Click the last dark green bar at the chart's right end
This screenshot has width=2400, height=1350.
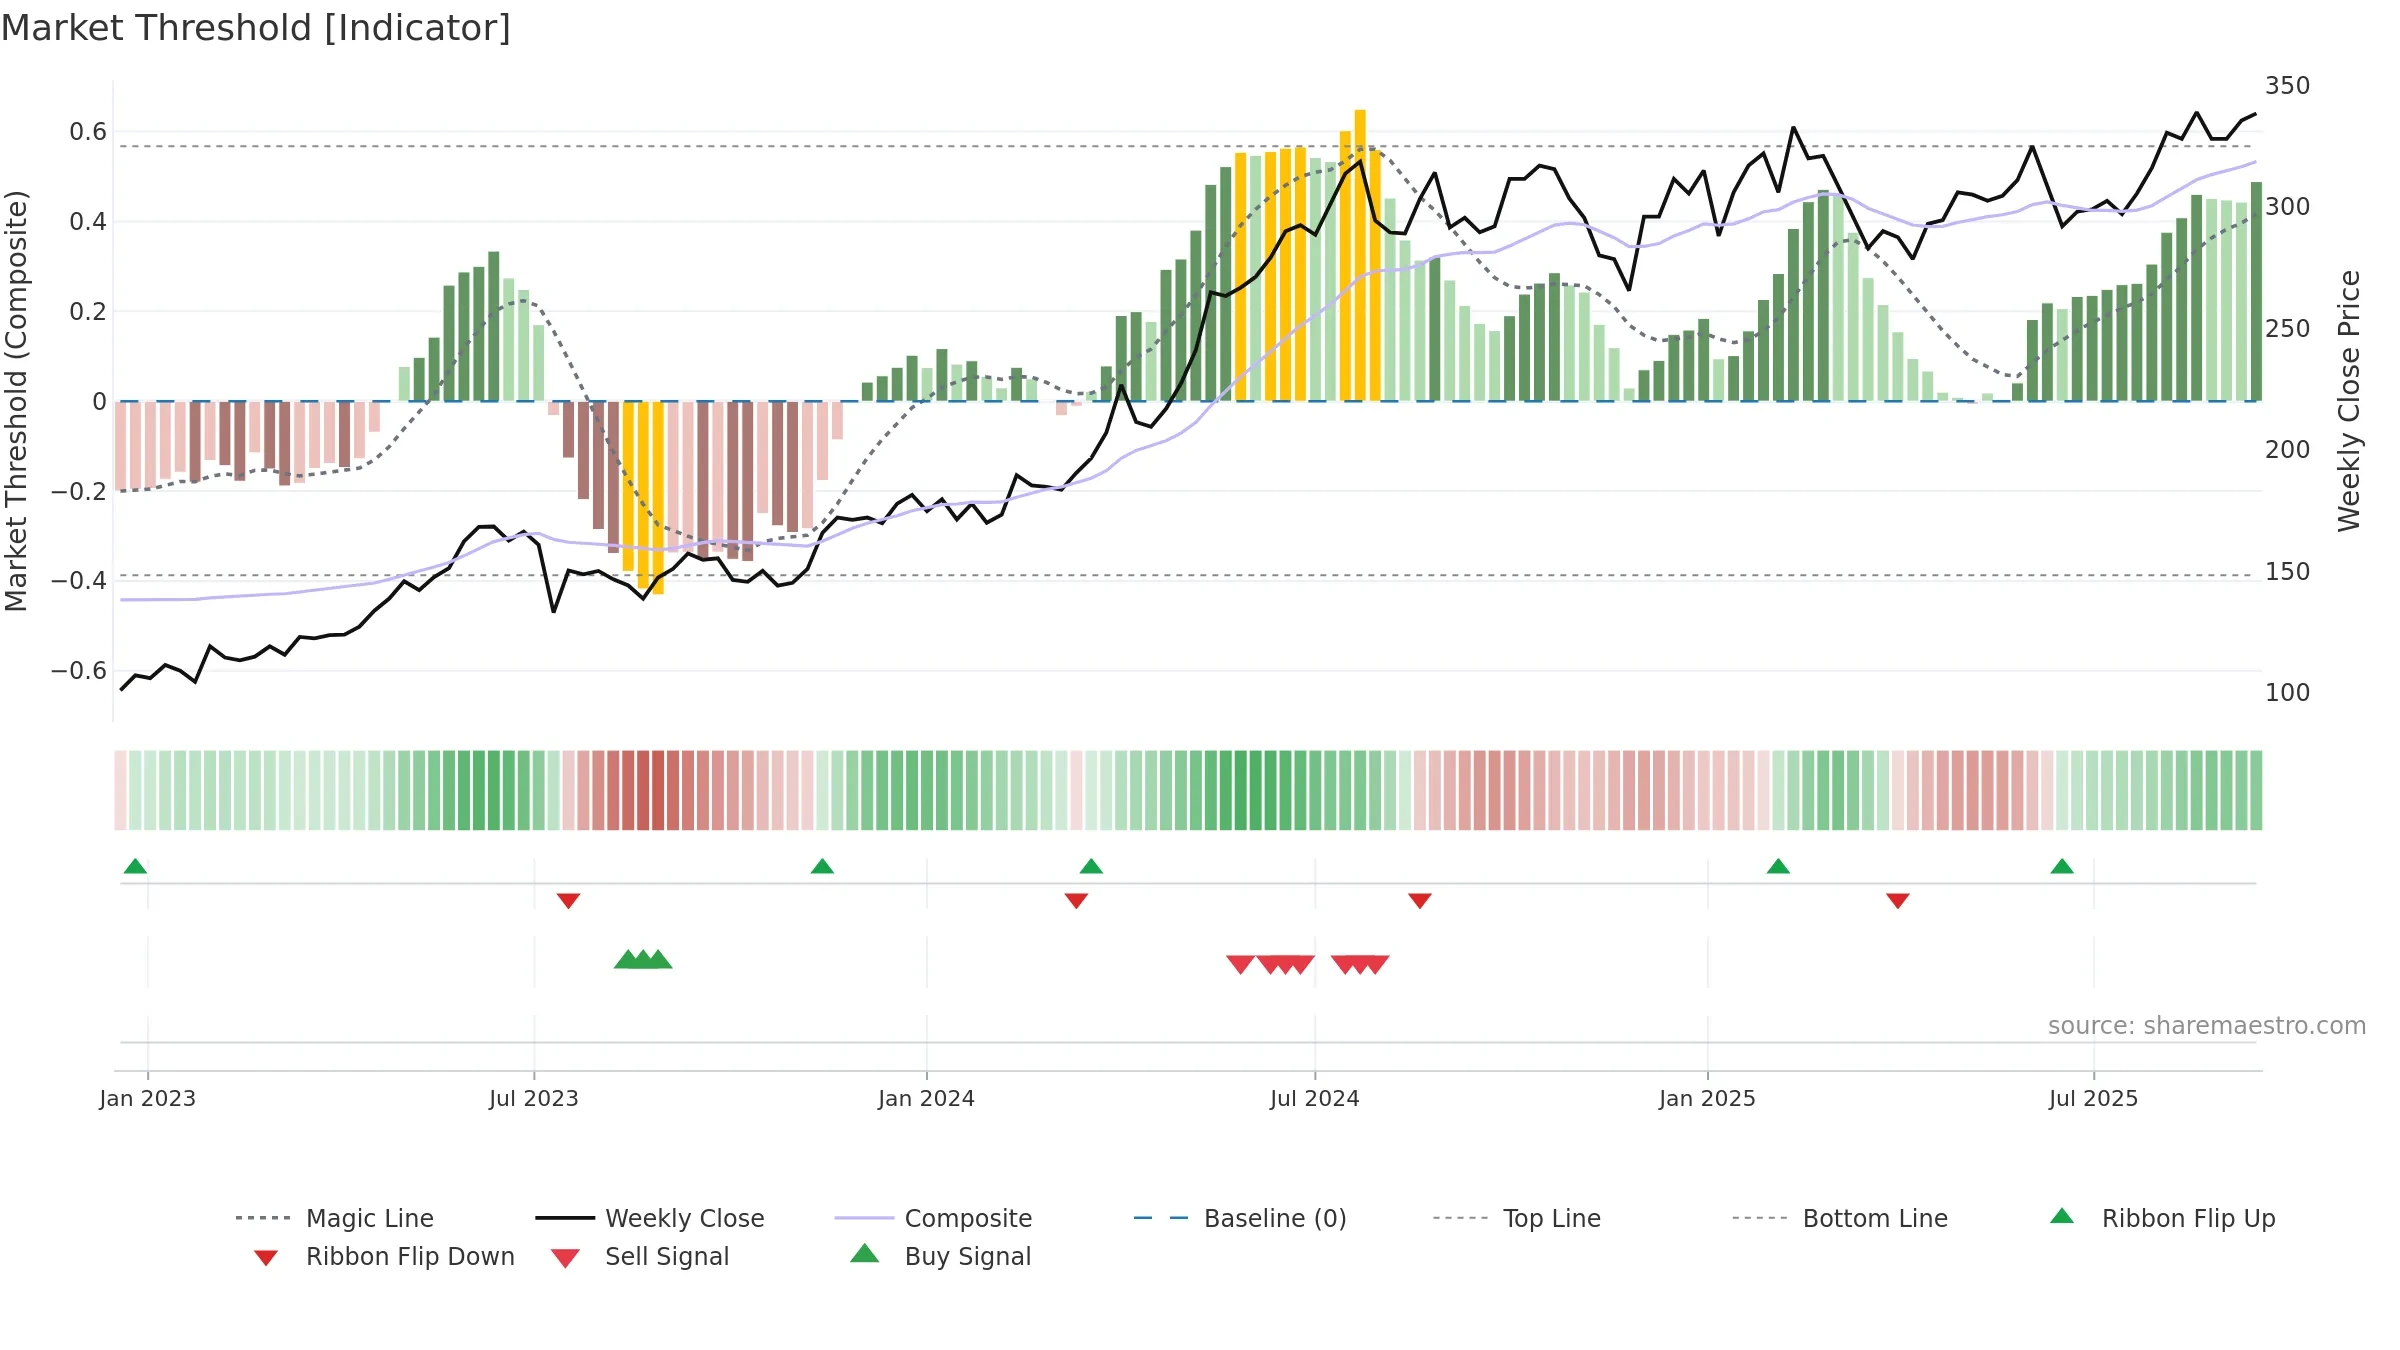coord(2256,291)
